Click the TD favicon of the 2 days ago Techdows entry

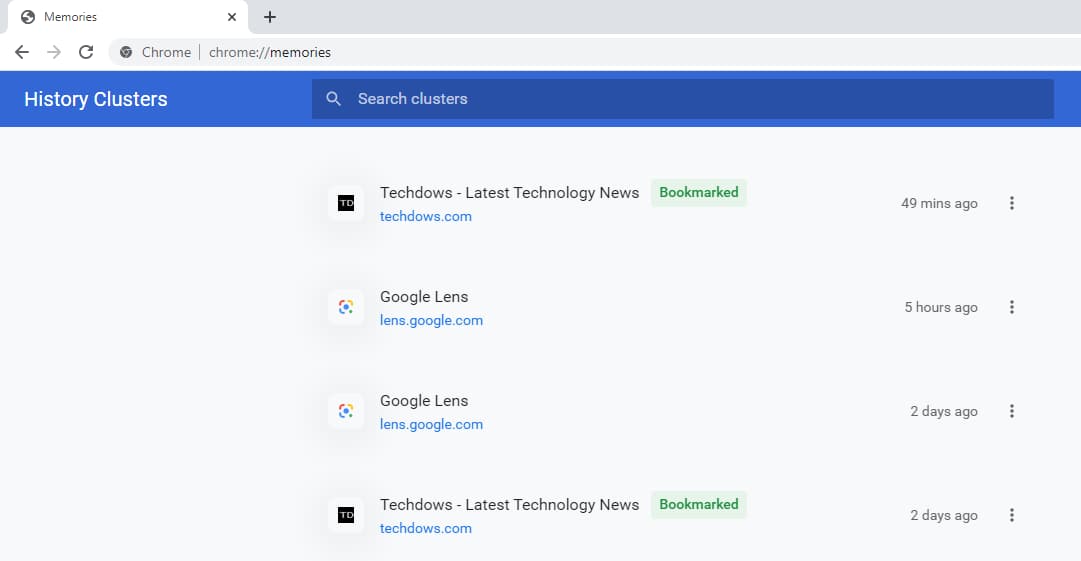pyautogui.click(x=346, y=516)
